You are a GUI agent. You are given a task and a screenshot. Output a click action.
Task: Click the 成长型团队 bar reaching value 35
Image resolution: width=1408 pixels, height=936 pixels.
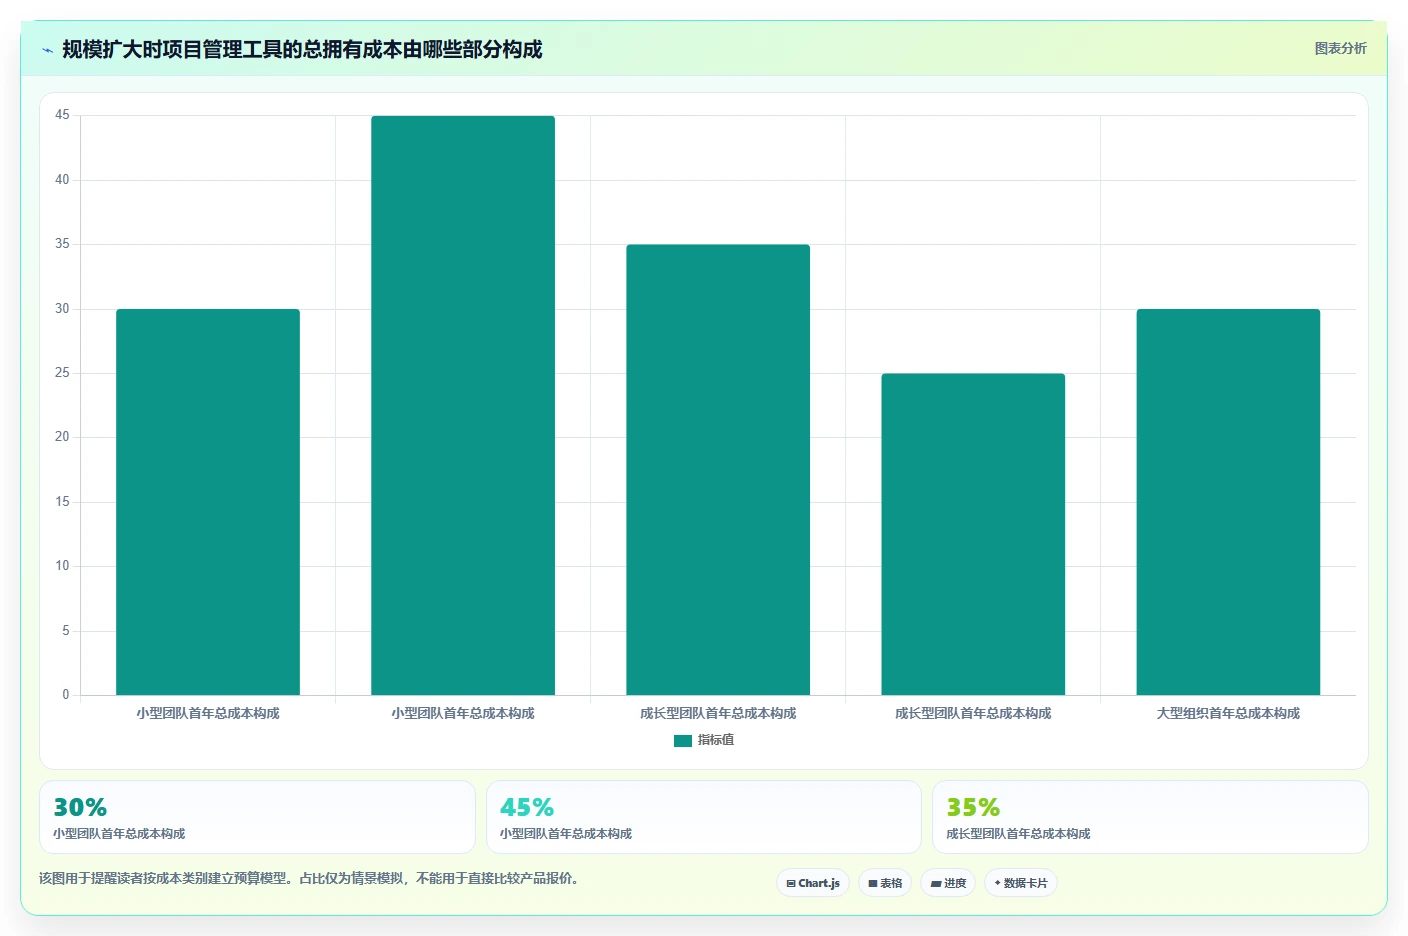point(718,470)
